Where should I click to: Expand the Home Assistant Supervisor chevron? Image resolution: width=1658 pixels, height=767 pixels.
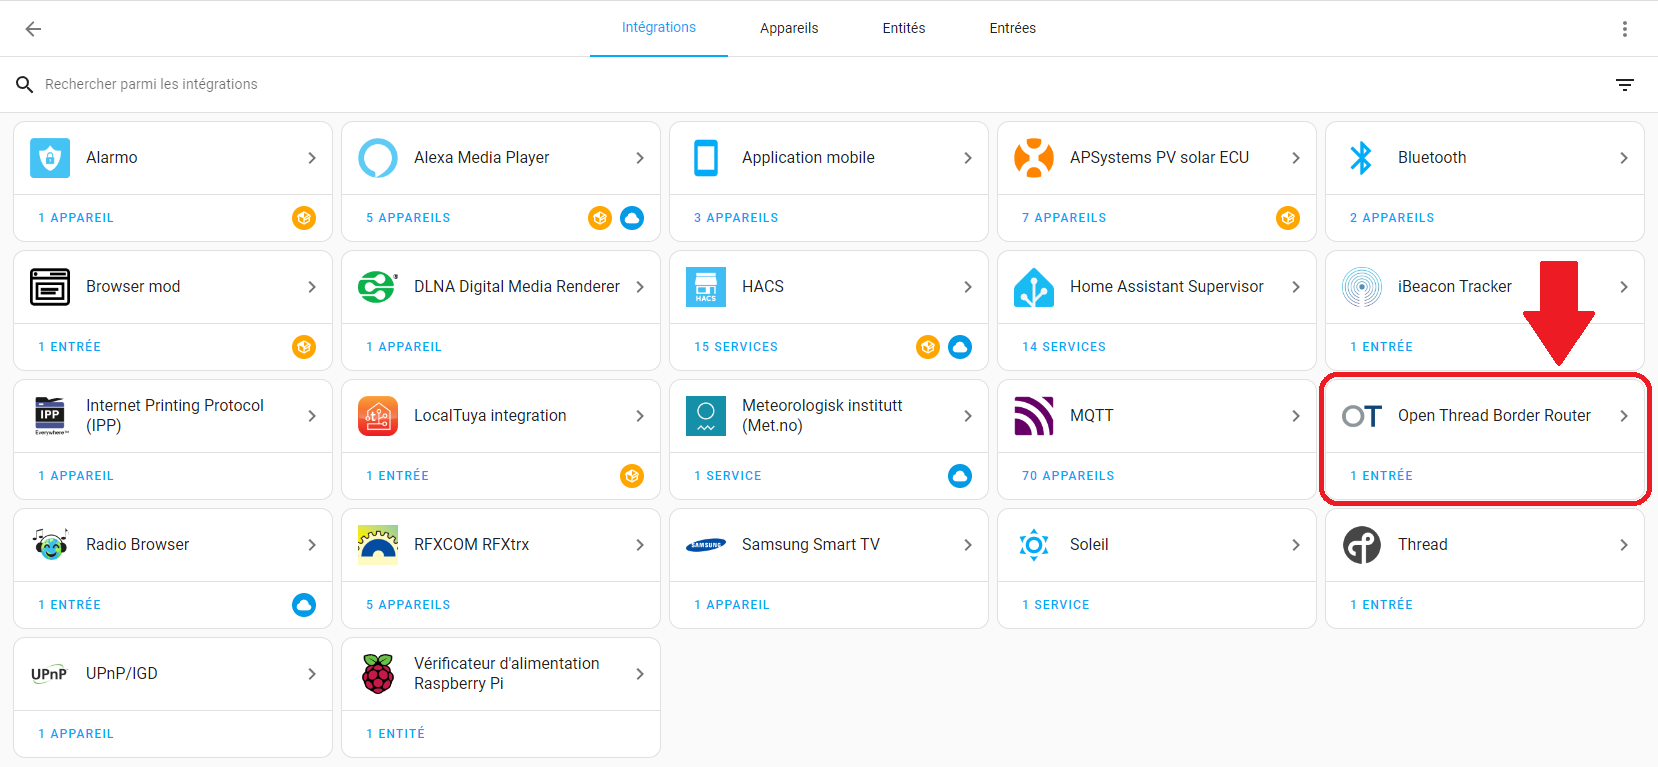tap(1295, 287)
